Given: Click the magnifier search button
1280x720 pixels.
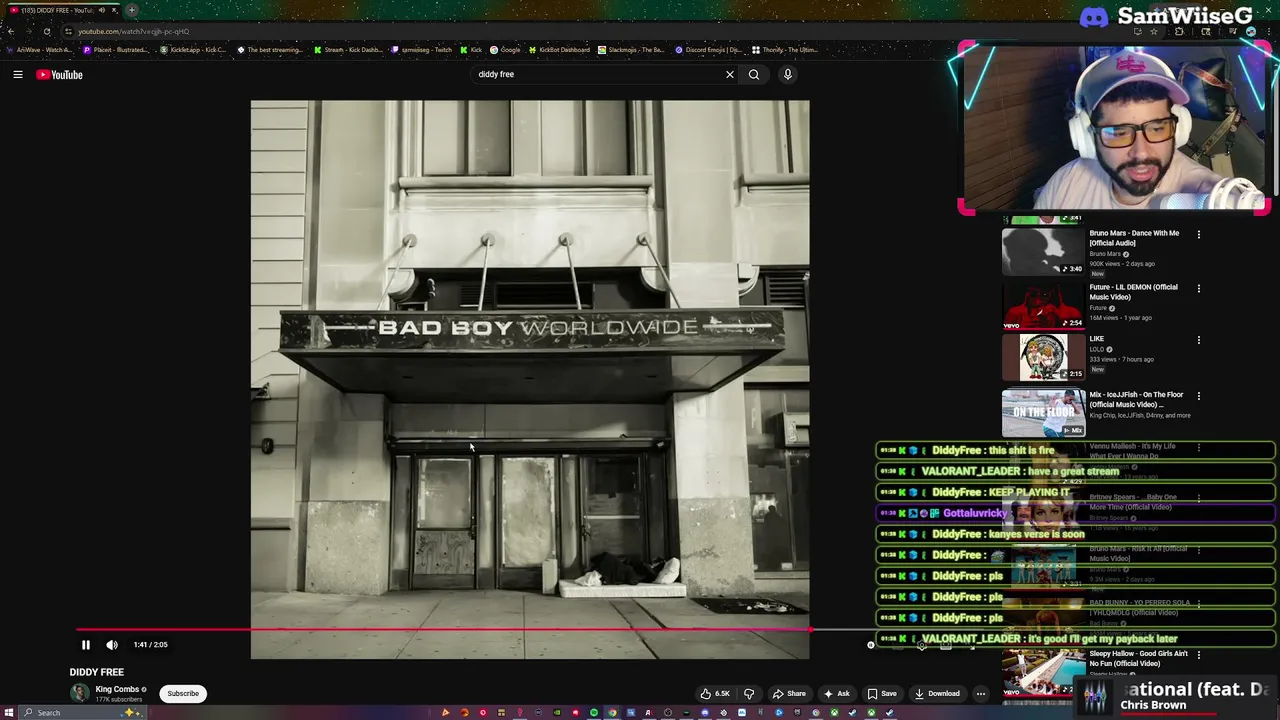Looking at the screenshot, I should (754, 74).
